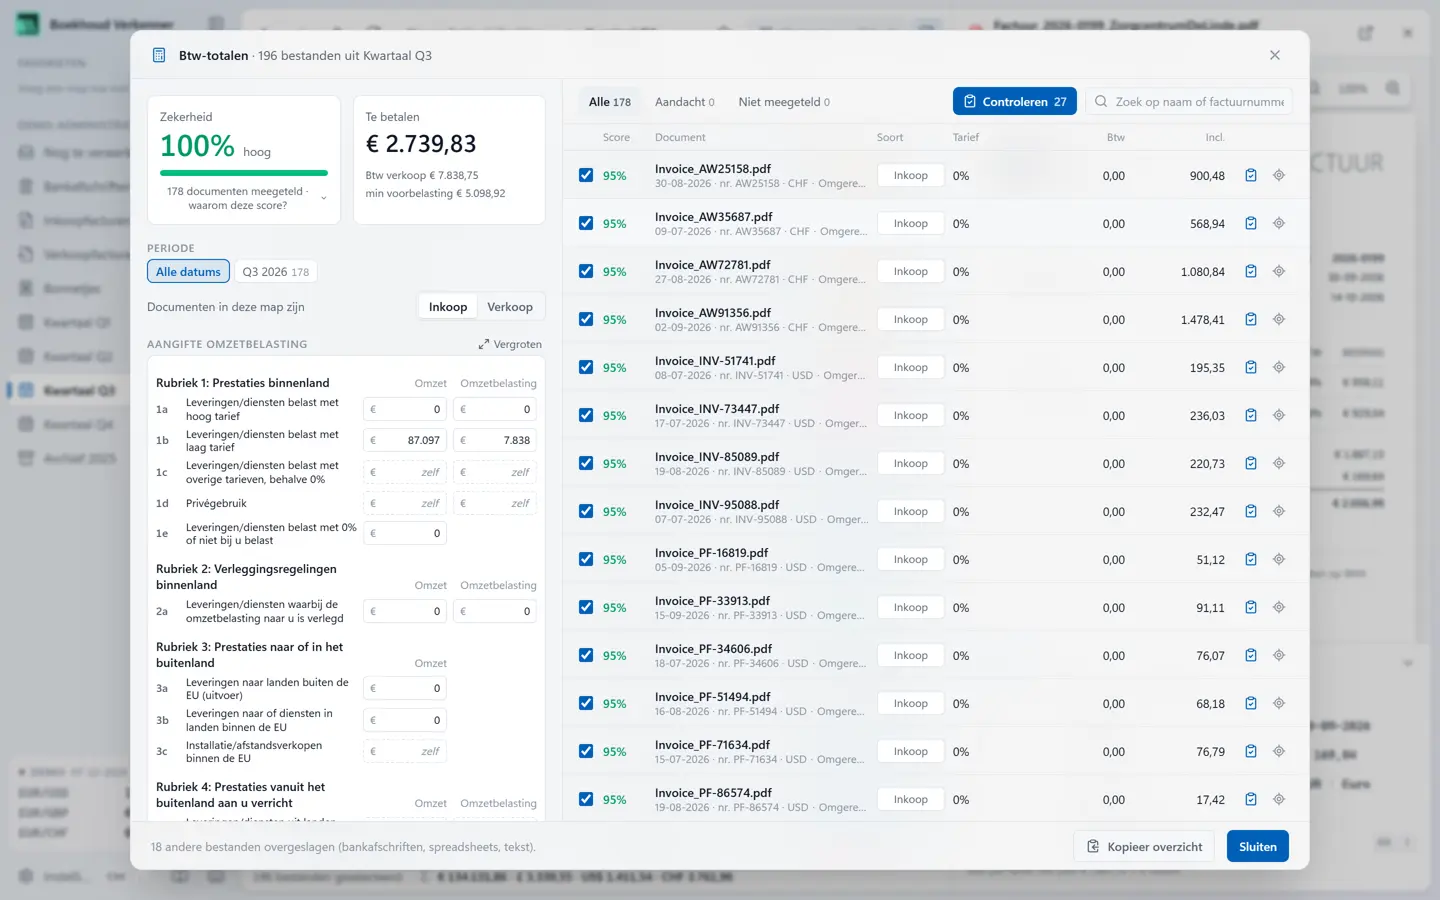Select Verkoop document type option
Image resolution: width=1440 pixels, height=900 pixels.
(x=510, y=307)
